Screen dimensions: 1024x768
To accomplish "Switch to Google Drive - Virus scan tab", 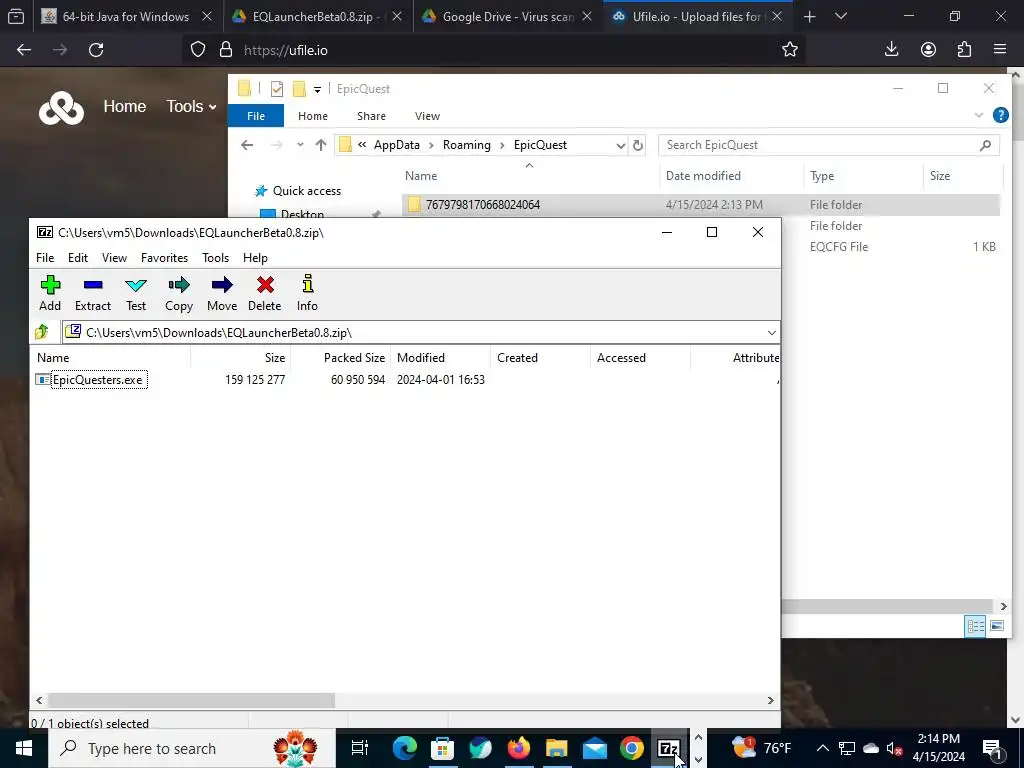I will tap(508, 17).
